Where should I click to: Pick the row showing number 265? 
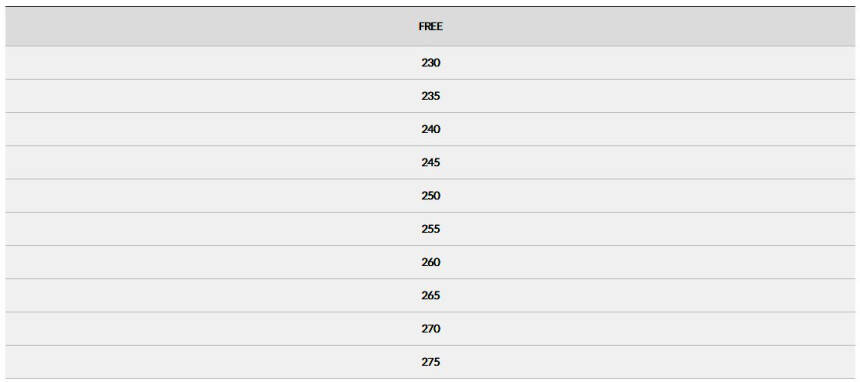(x=431, y=295)
